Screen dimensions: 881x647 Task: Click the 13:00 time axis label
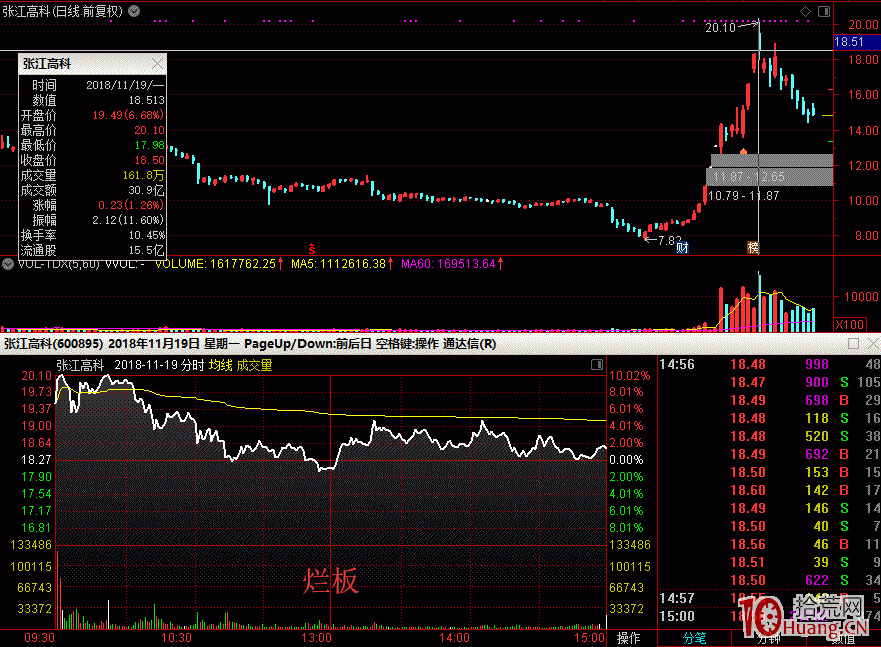pyautogui.click(x=316, y=638)
